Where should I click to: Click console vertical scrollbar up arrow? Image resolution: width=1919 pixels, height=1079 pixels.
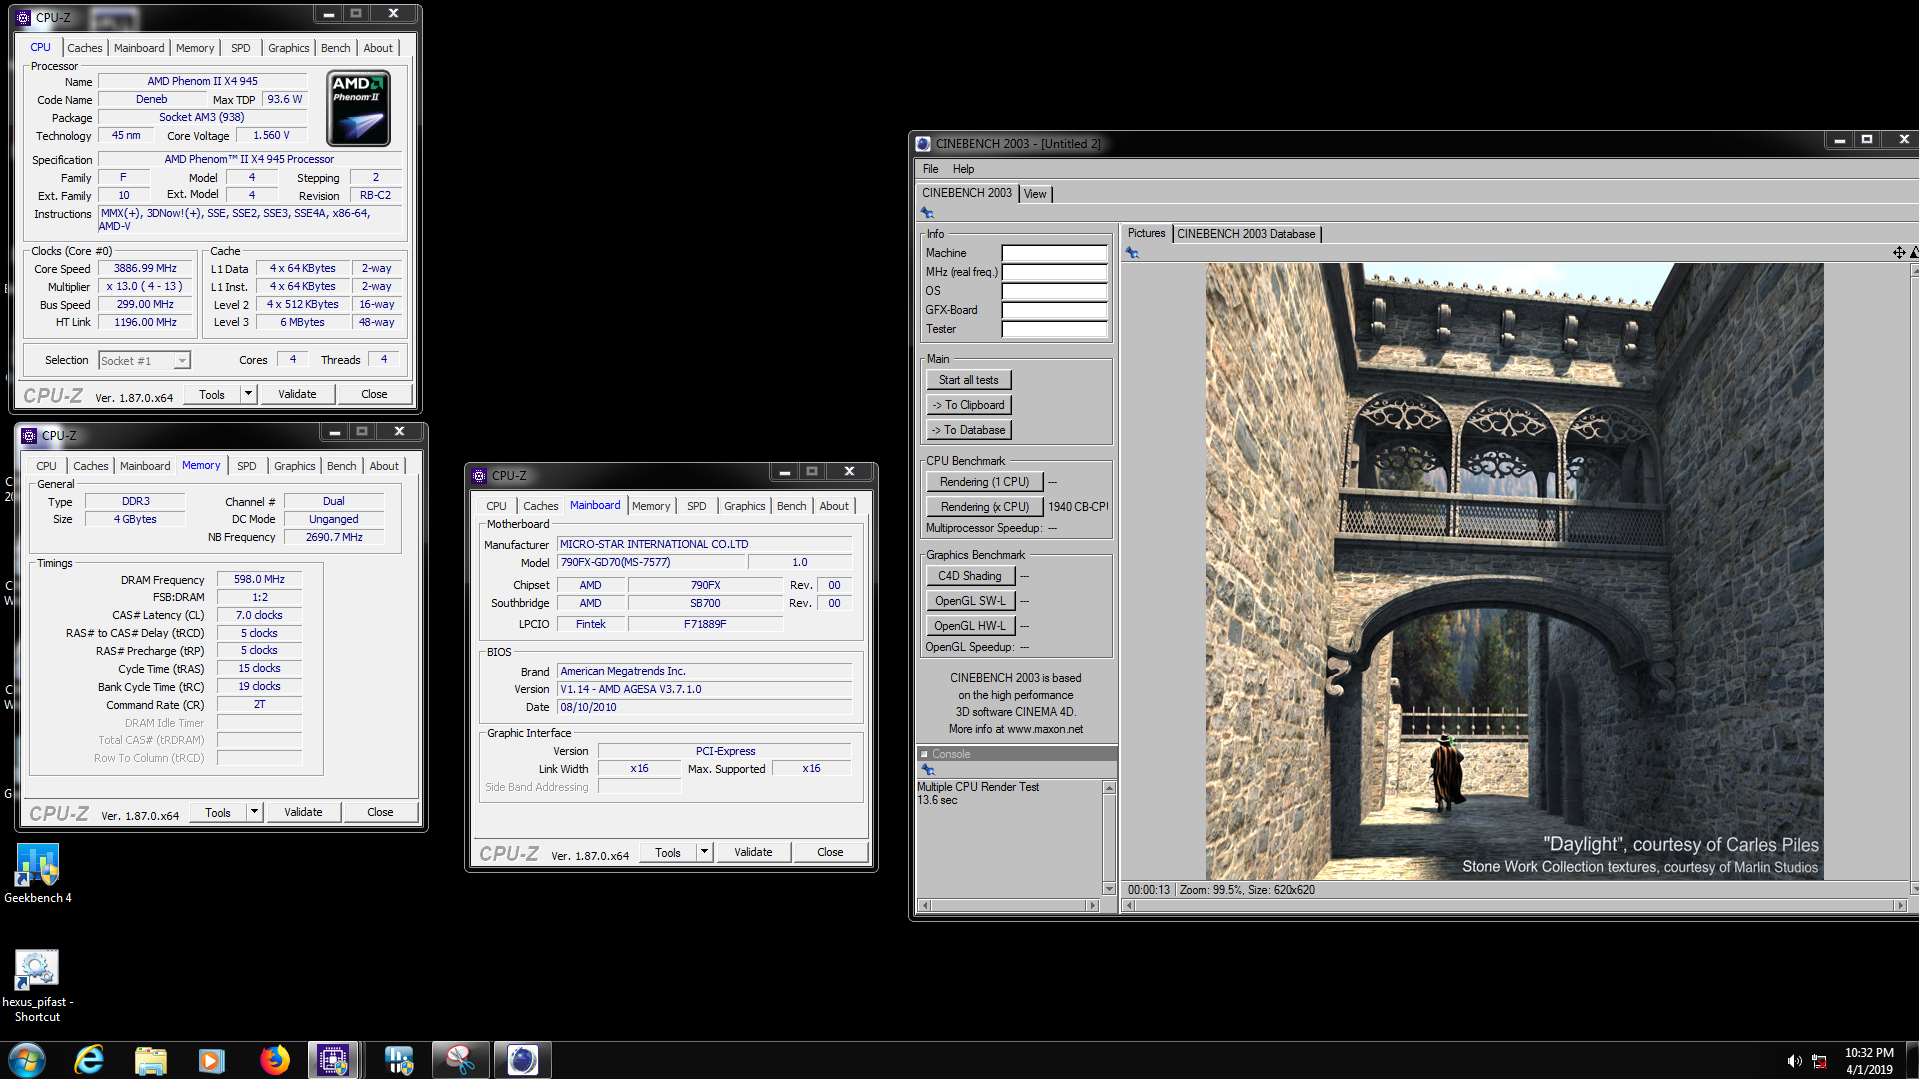[1109, 788]
